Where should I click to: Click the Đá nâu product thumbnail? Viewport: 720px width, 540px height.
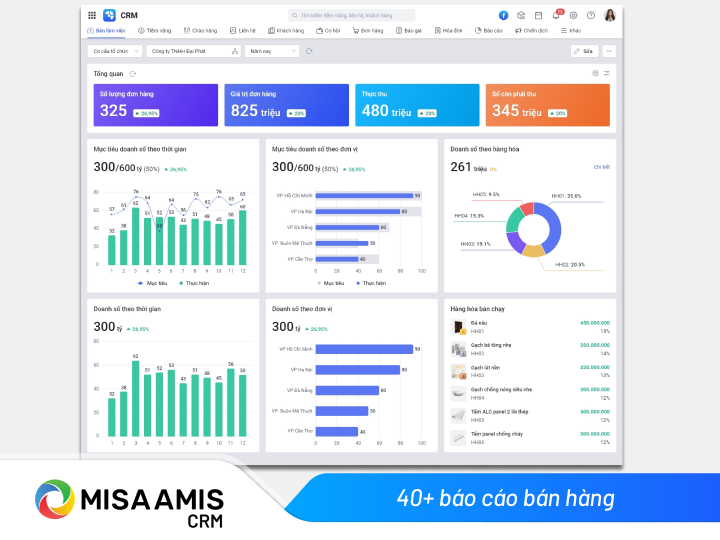[x=458, y=327]
